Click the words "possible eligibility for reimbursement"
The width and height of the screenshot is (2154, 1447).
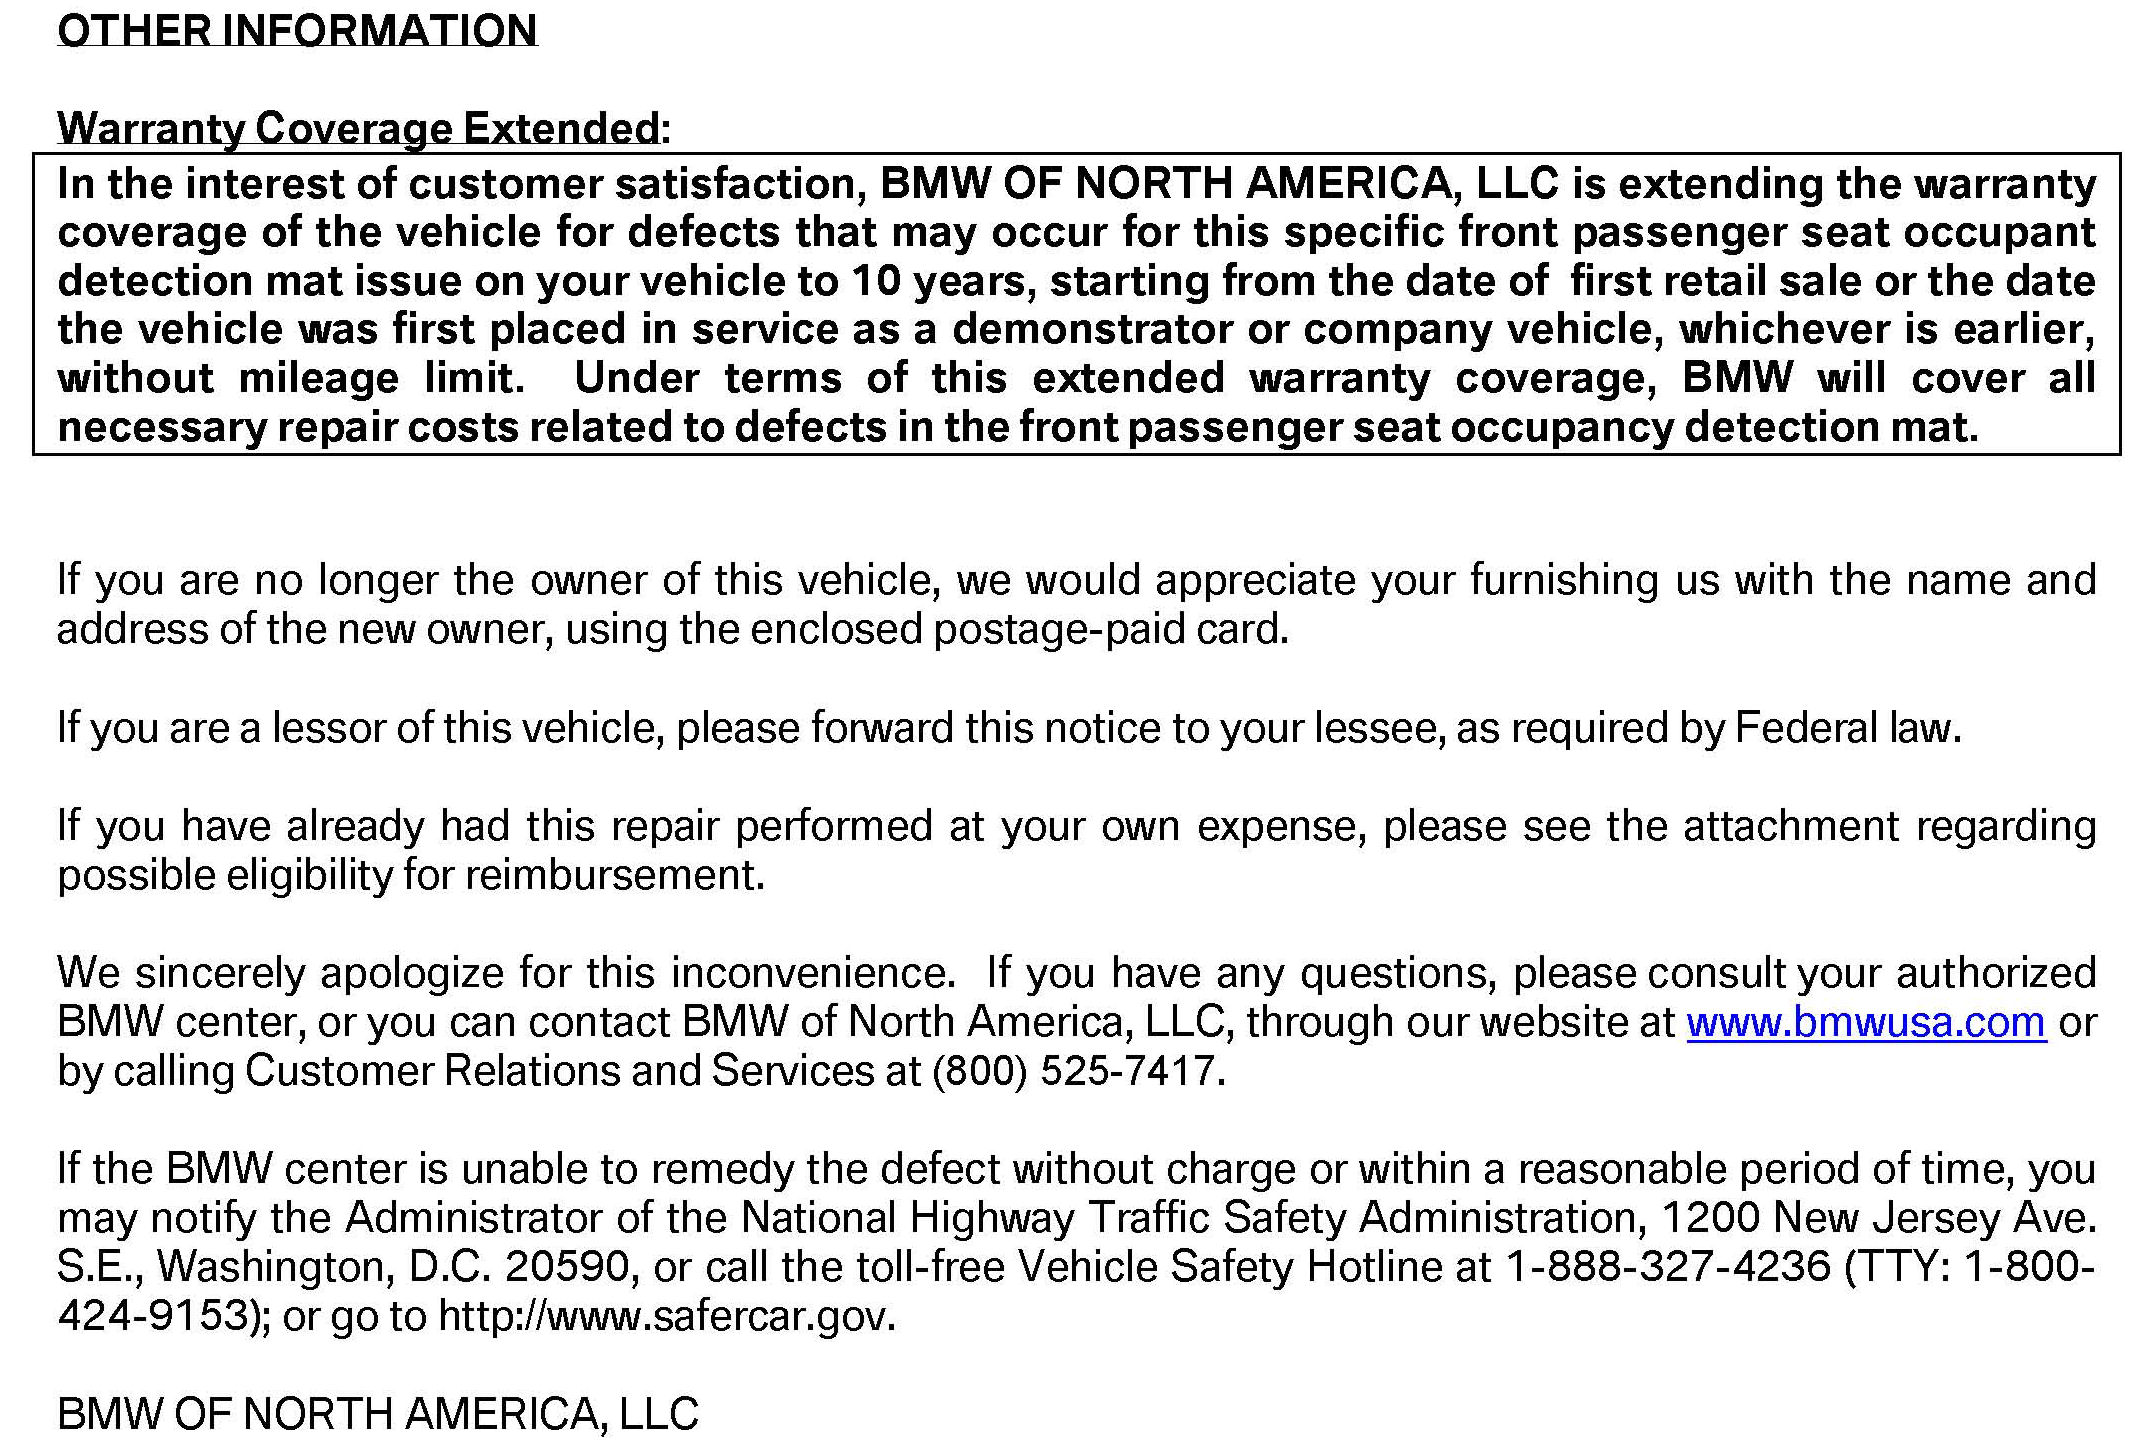pos(410,875)
